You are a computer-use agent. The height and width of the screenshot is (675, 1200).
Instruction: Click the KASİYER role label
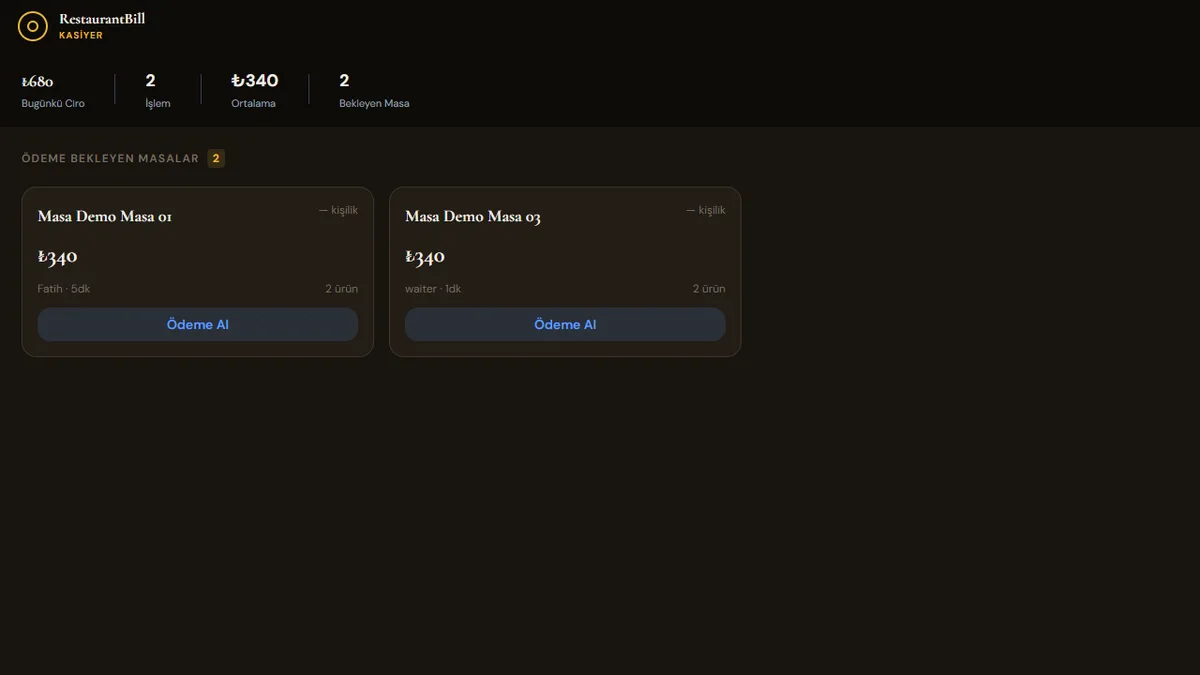coord(81,36)
